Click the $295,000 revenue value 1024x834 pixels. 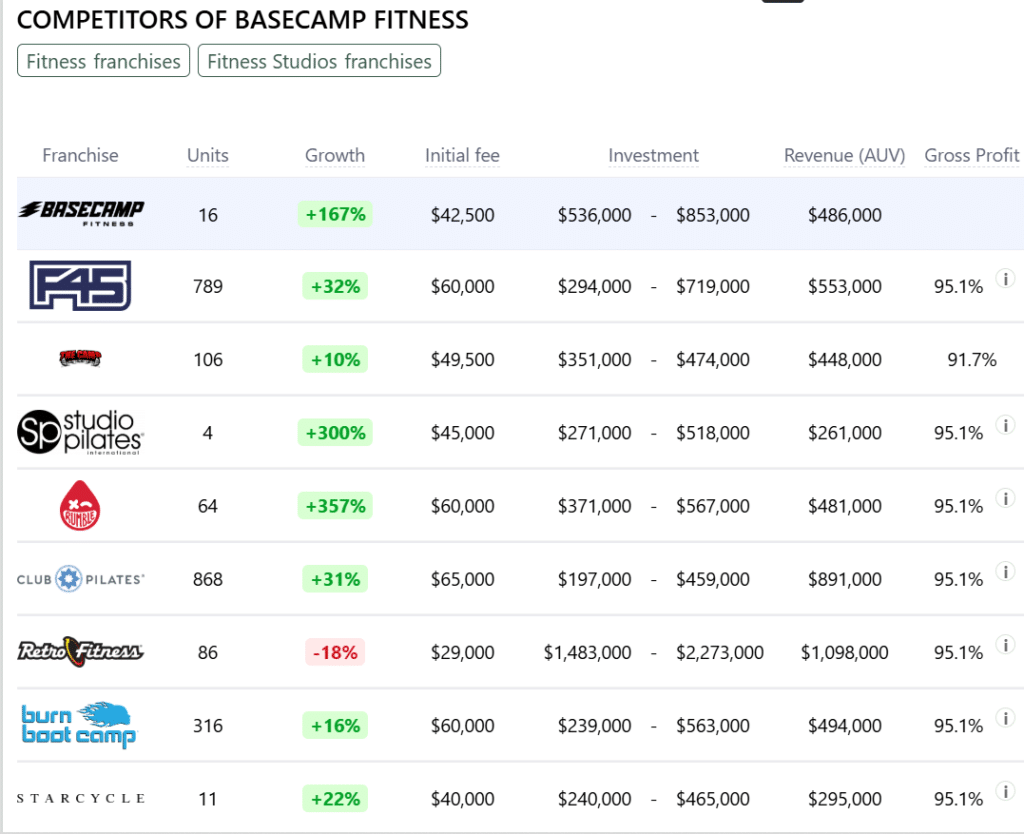click(844, 798)
